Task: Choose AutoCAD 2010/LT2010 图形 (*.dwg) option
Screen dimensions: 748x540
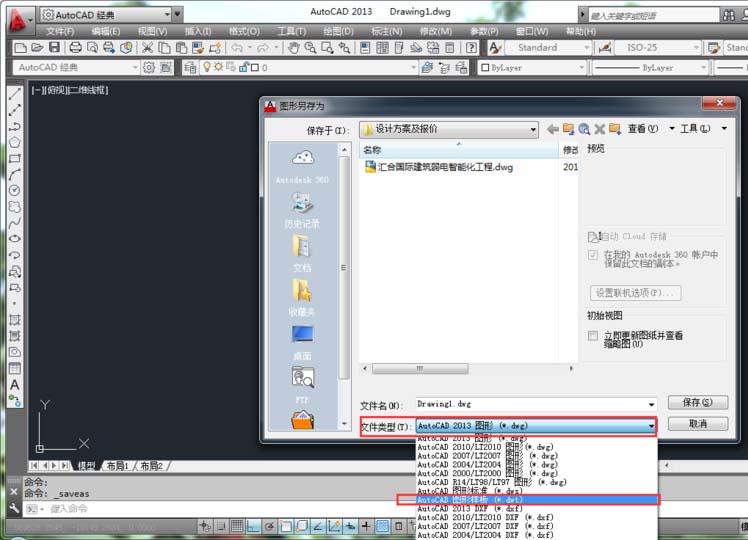Action: pyautogui.click(x=537, y=447)
